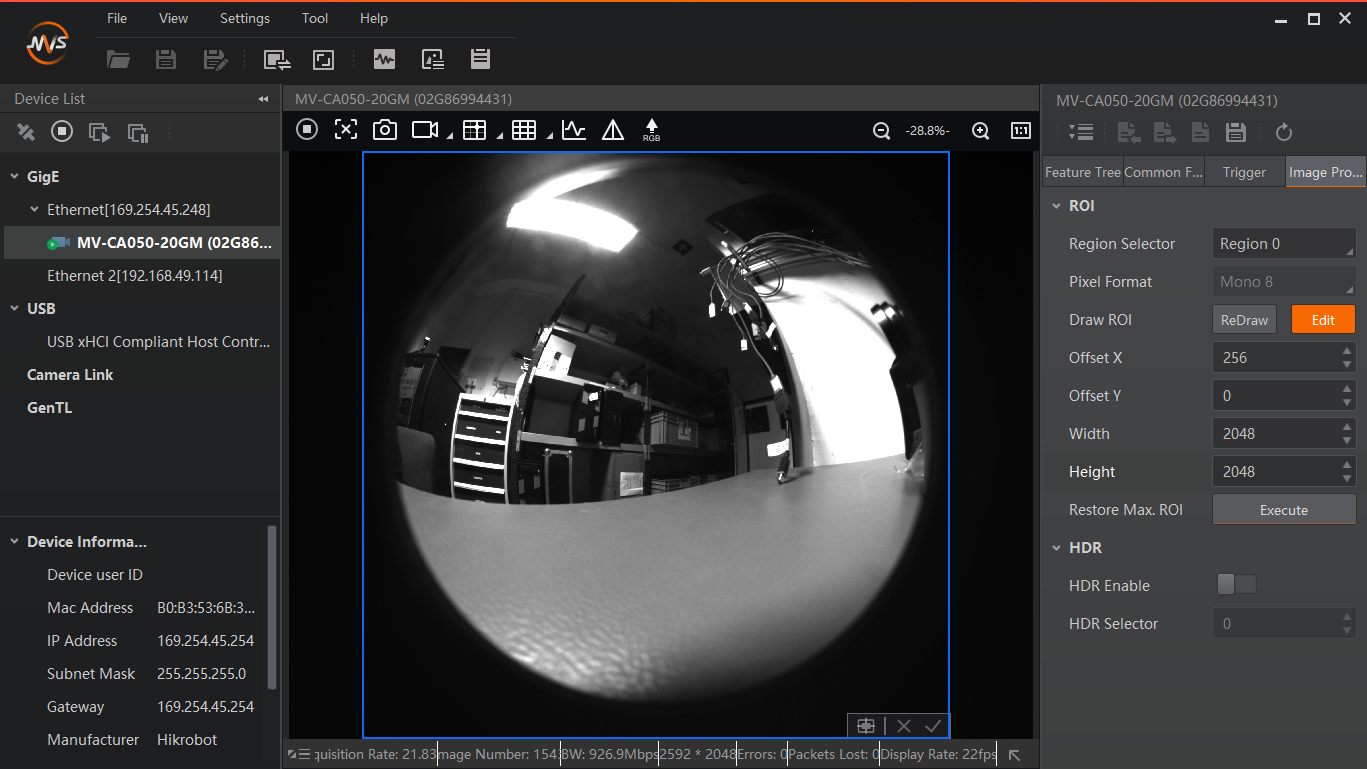Switch to the Trigger tab
Image resolution: width=1367 pixels, height=769 pixels.
(x=1244, y=171)
